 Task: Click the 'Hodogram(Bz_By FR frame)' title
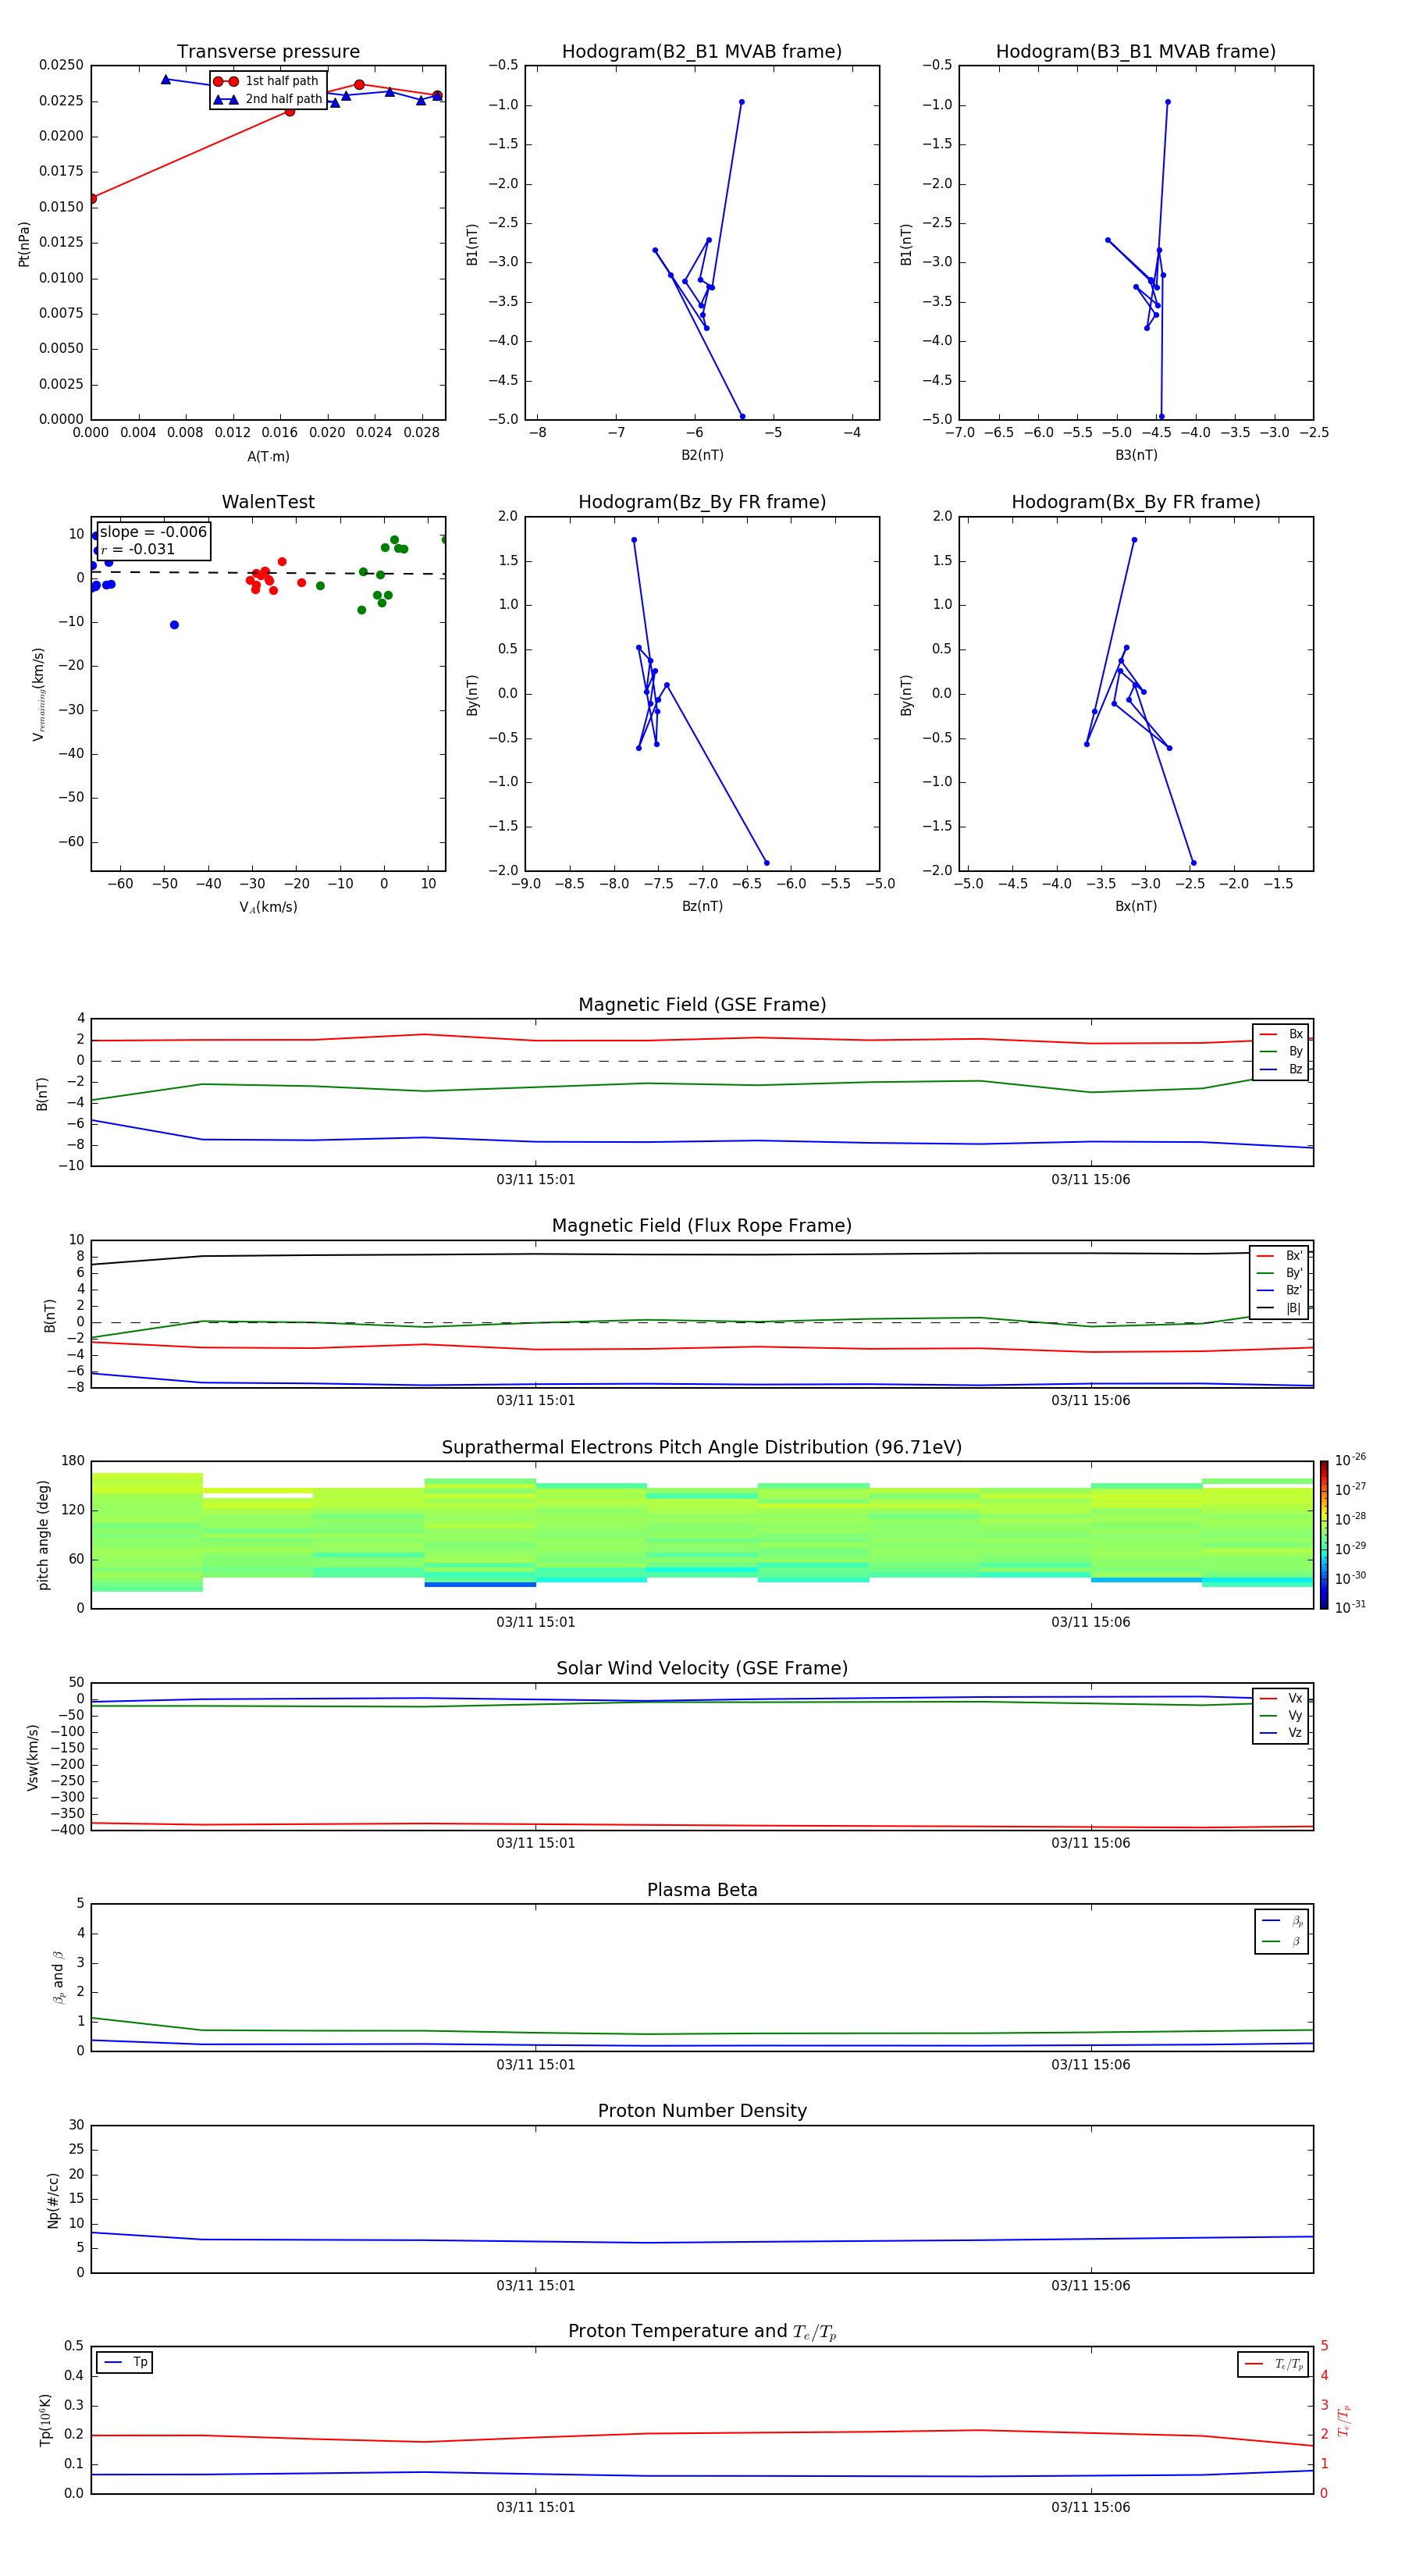click(702, 502)
